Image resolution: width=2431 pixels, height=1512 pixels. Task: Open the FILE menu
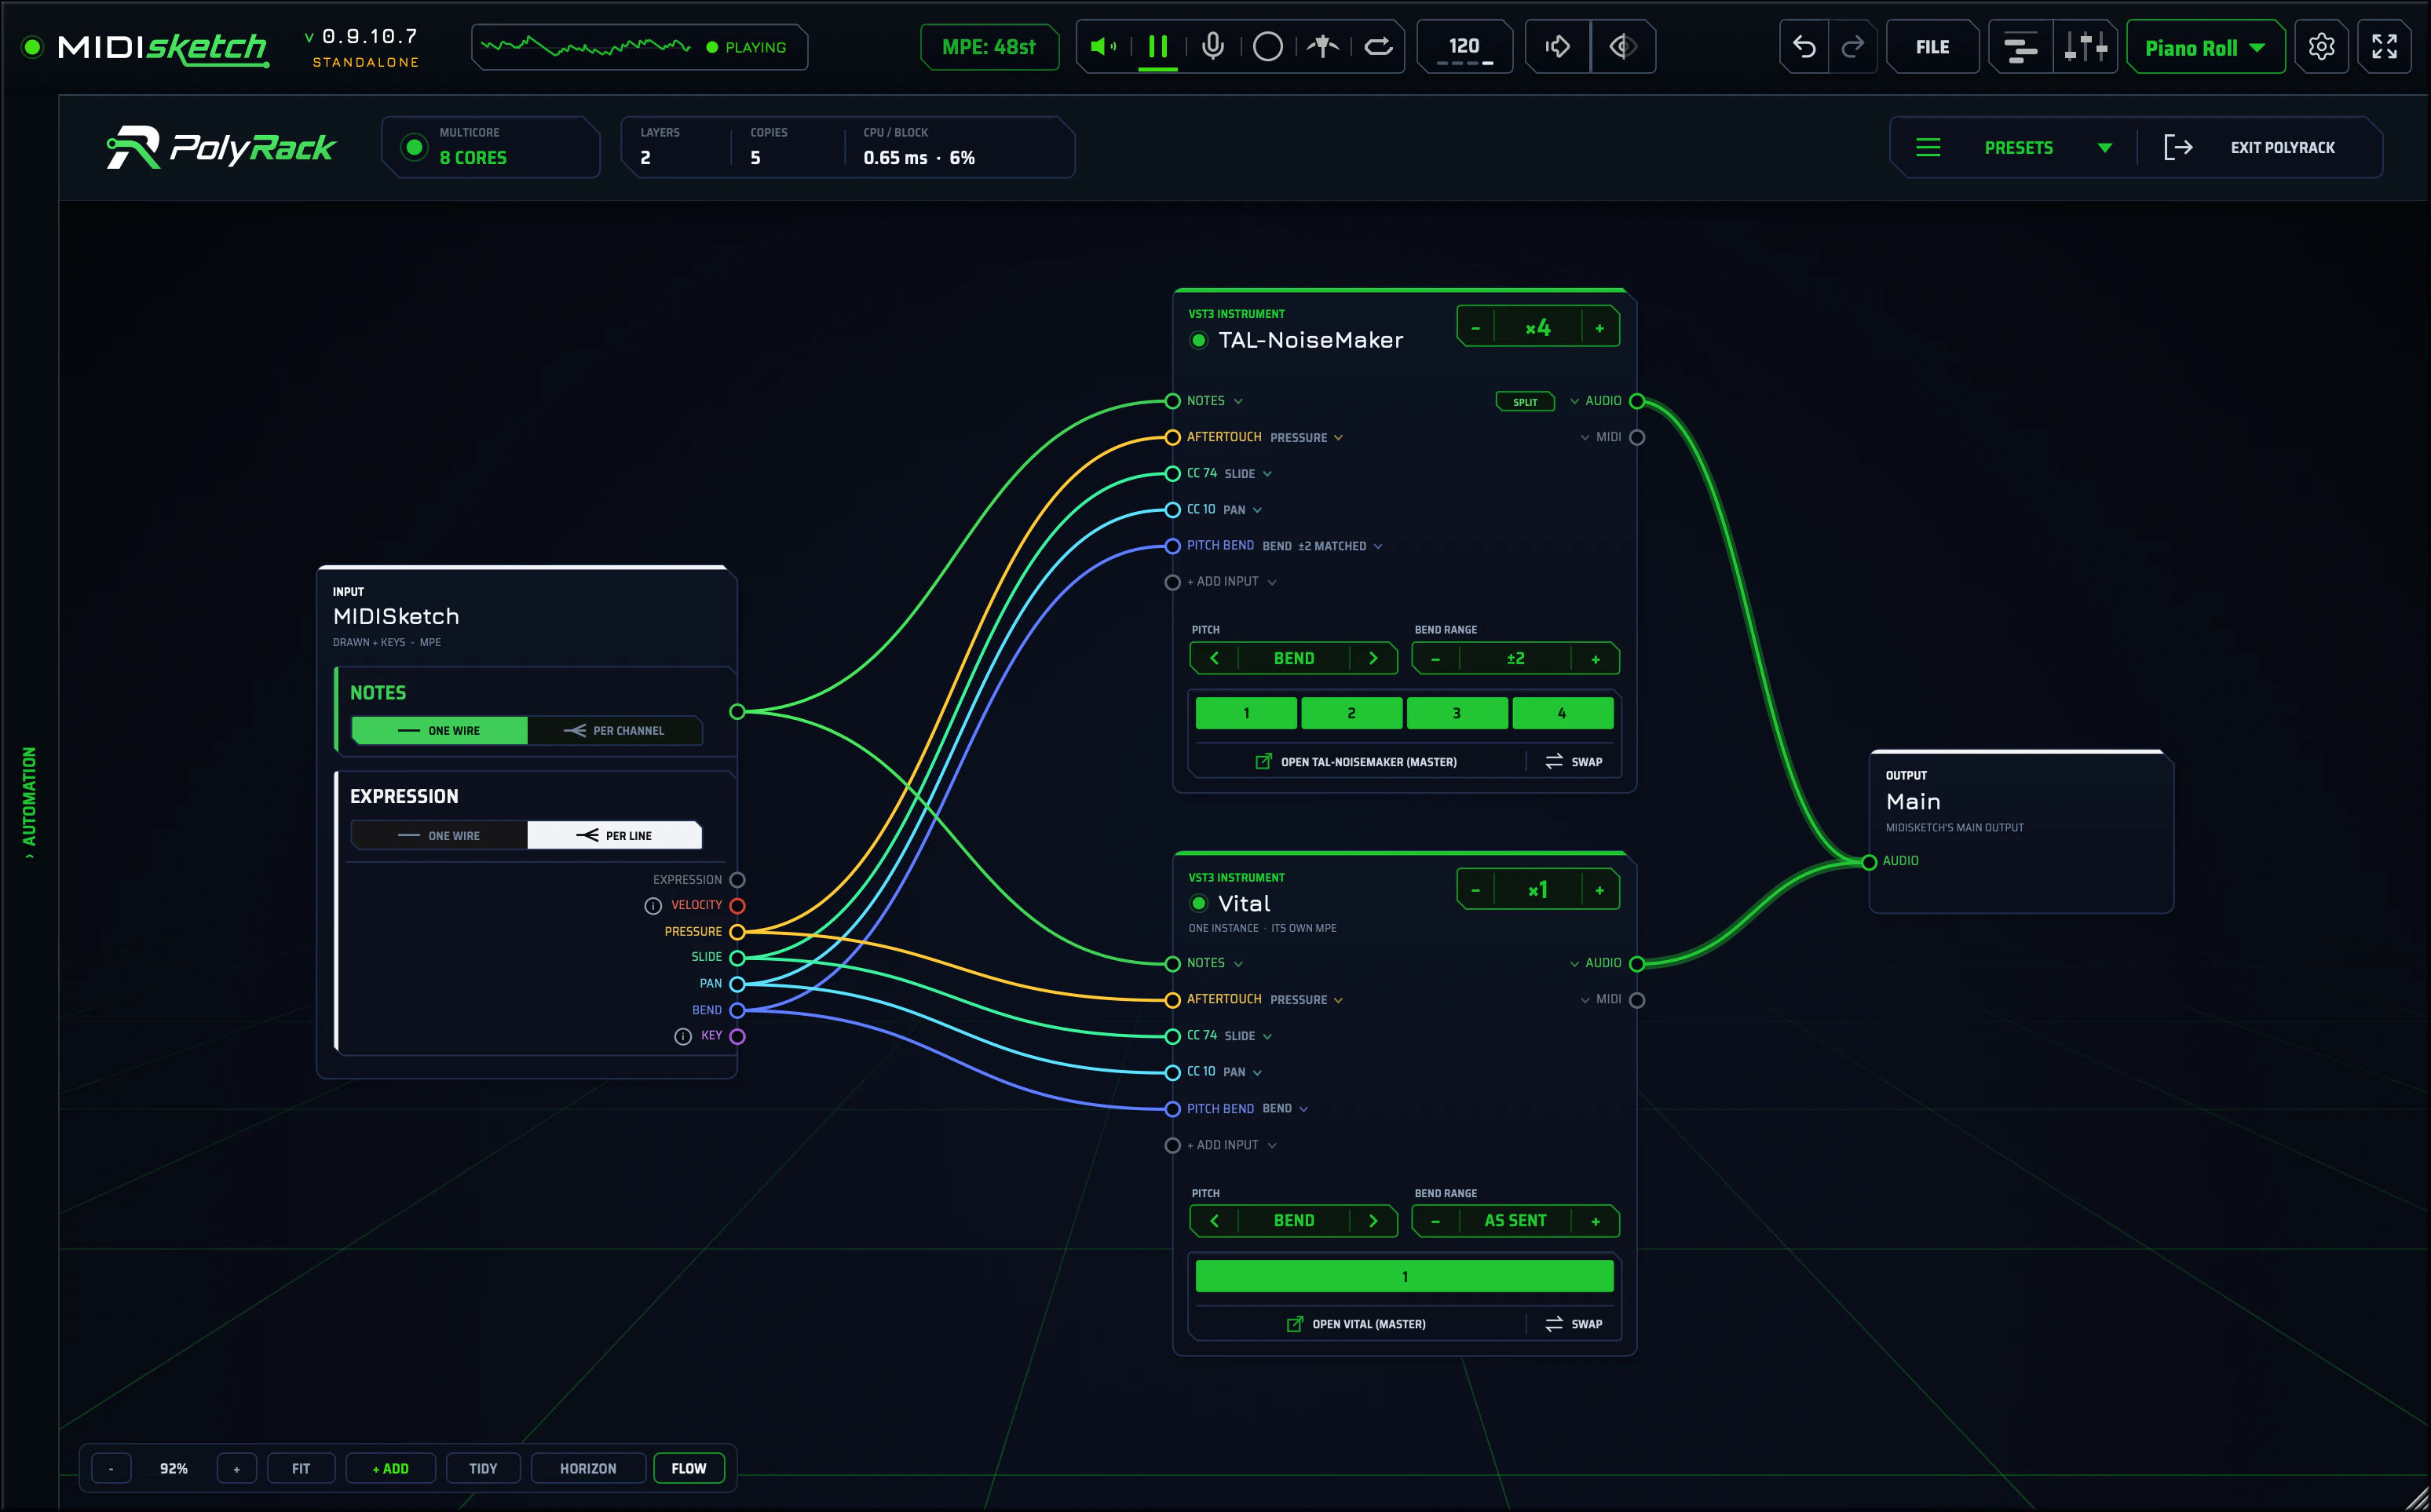pos(1932,47)
